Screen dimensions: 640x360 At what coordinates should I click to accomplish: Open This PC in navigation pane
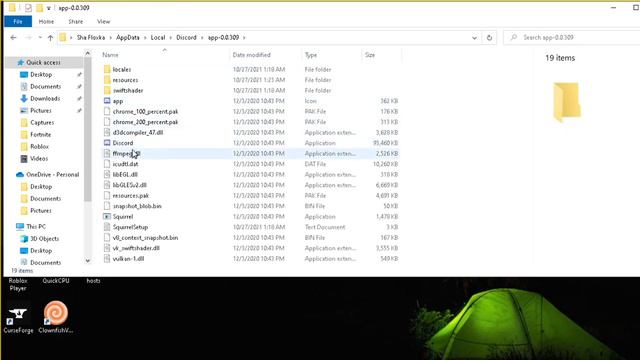point(36,226)
